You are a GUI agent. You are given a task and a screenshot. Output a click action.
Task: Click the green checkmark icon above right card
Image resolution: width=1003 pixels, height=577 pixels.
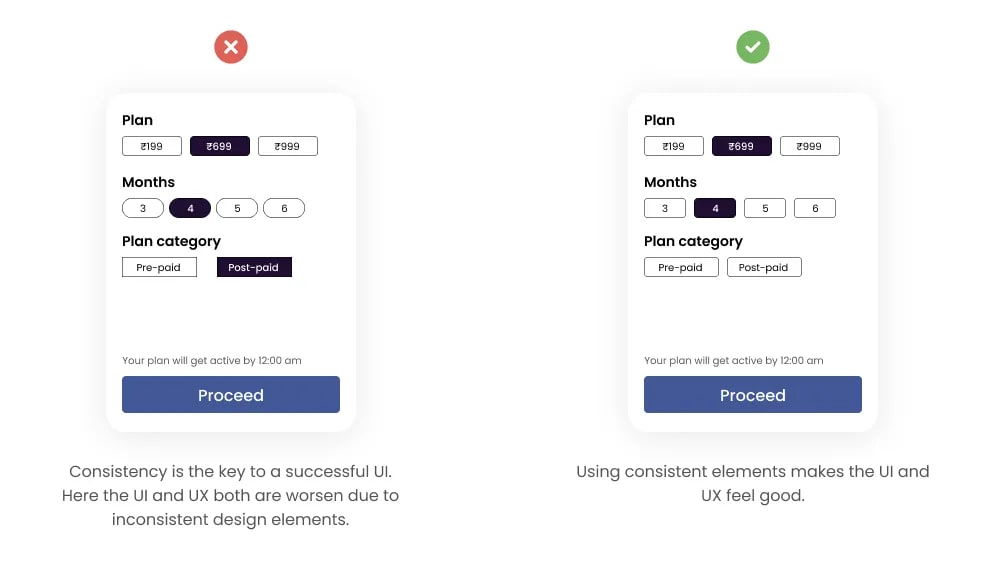click(x=753, y=47)
